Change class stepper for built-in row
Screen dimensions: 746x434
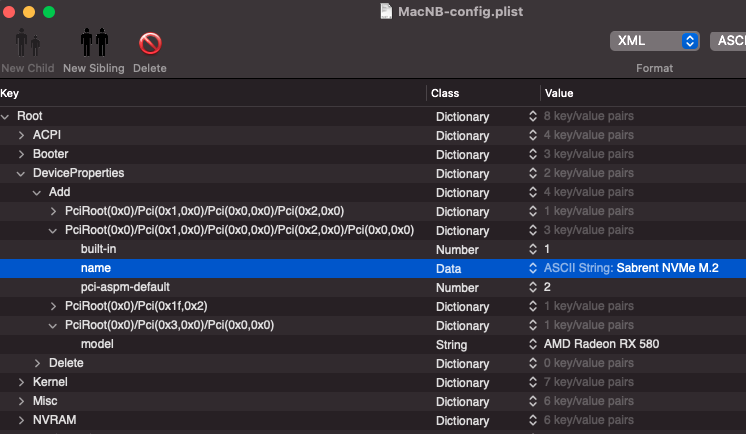[533, 249]
